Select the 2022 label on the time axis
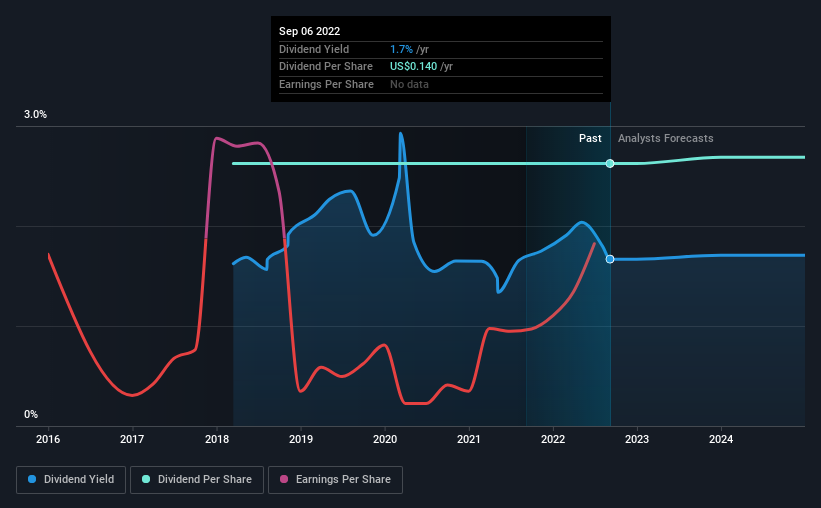The width and height of the screenshot is (821, 508). tap(553, 439)
